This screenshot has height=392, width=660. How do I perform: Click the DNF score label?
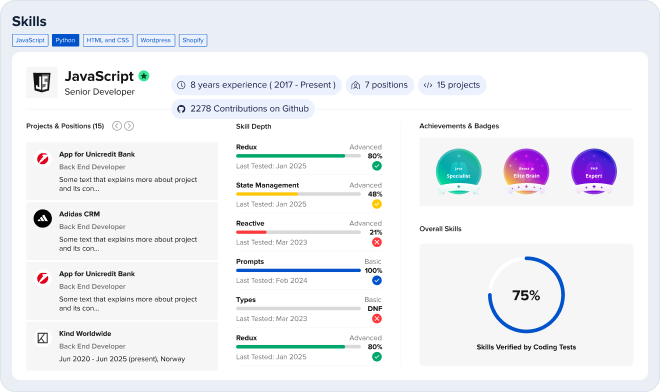(x=375, y=309)
